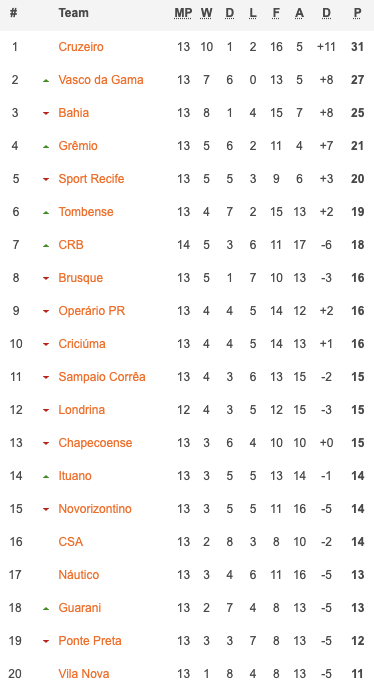Click green up arrow beside CRB

point(46,246)
